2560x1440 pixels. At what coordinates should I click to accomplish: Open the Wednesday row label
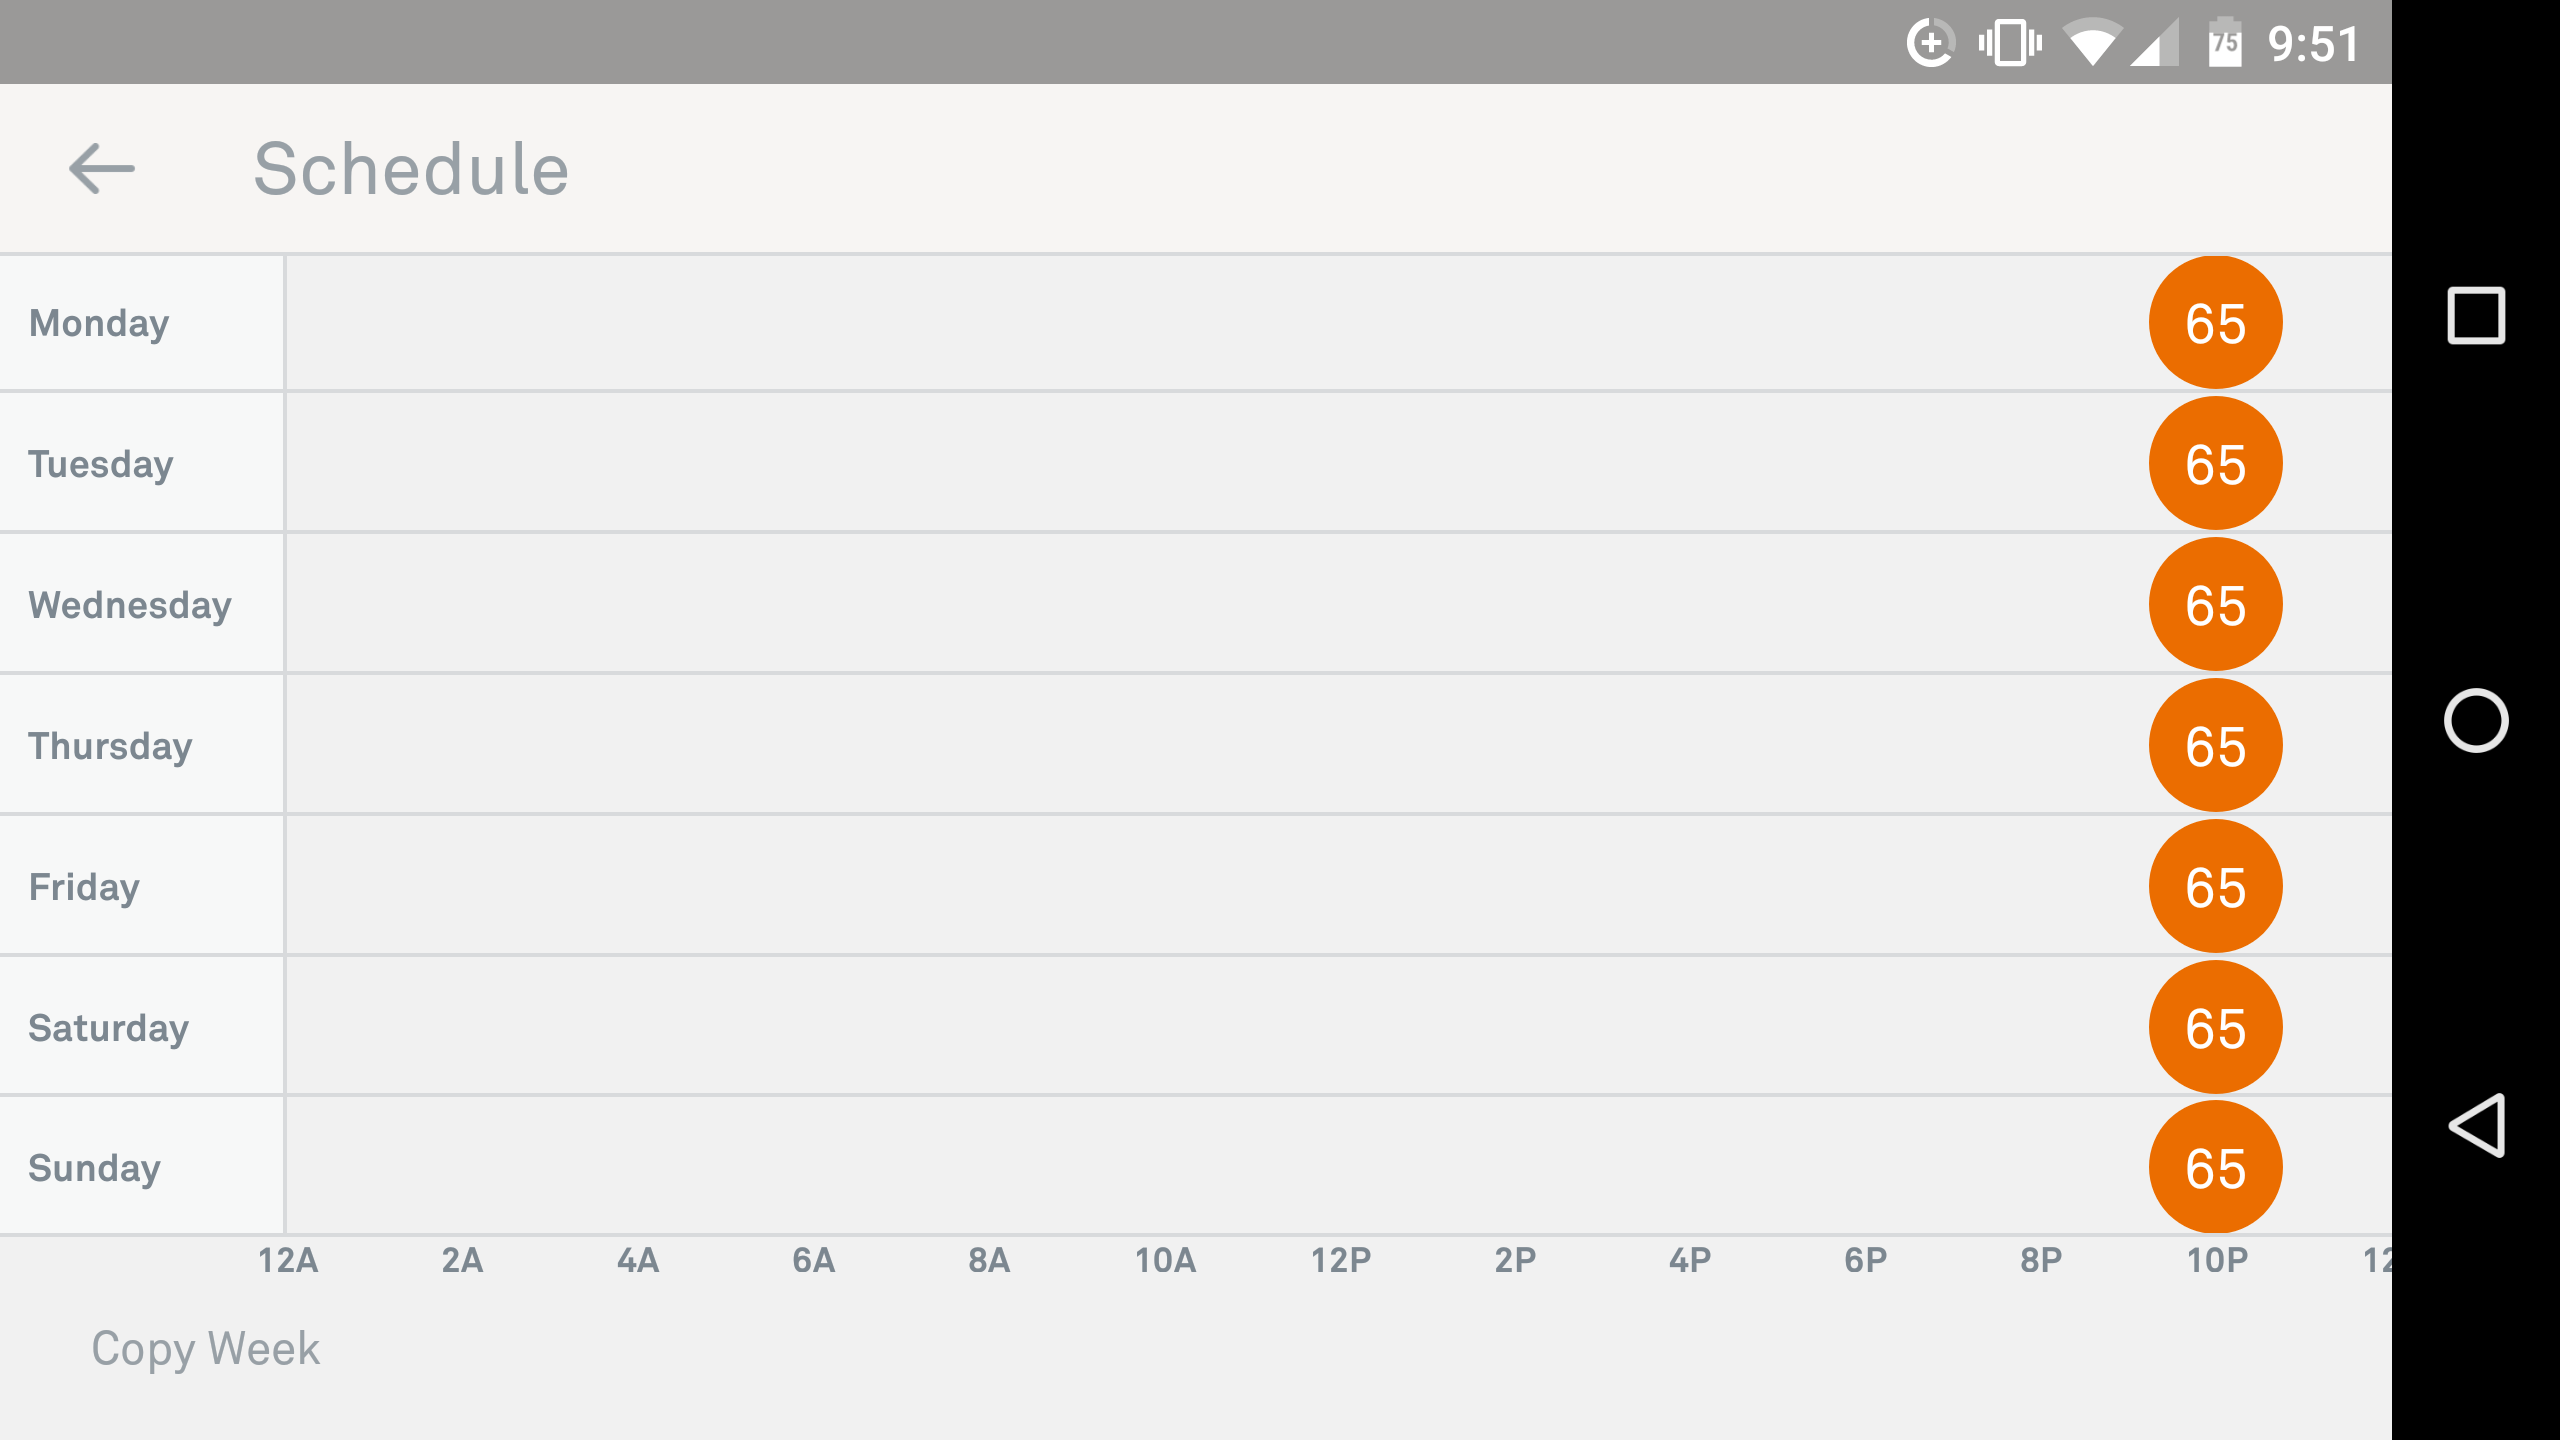(x=130, y=605)
